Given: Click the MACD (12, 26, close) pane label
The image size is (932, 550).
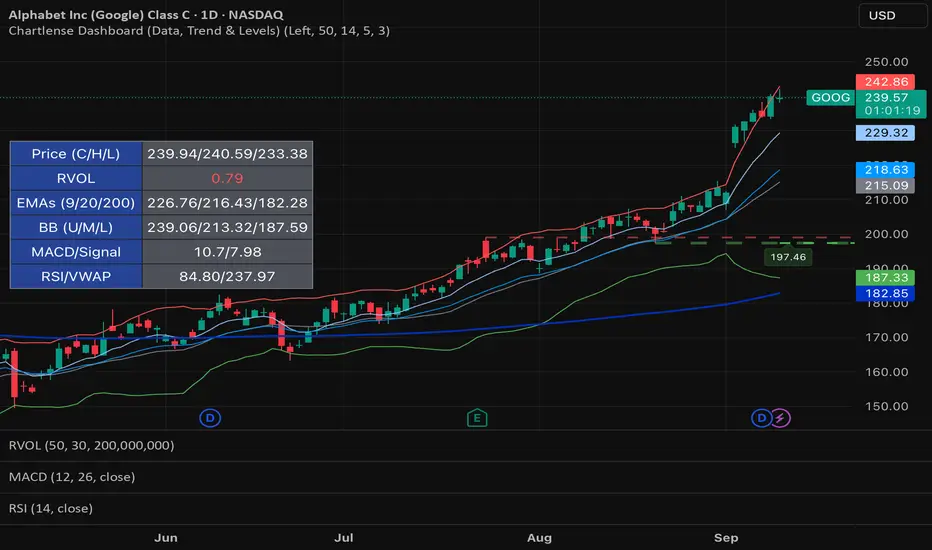Looking at the screenshot, I should point(72,477).
